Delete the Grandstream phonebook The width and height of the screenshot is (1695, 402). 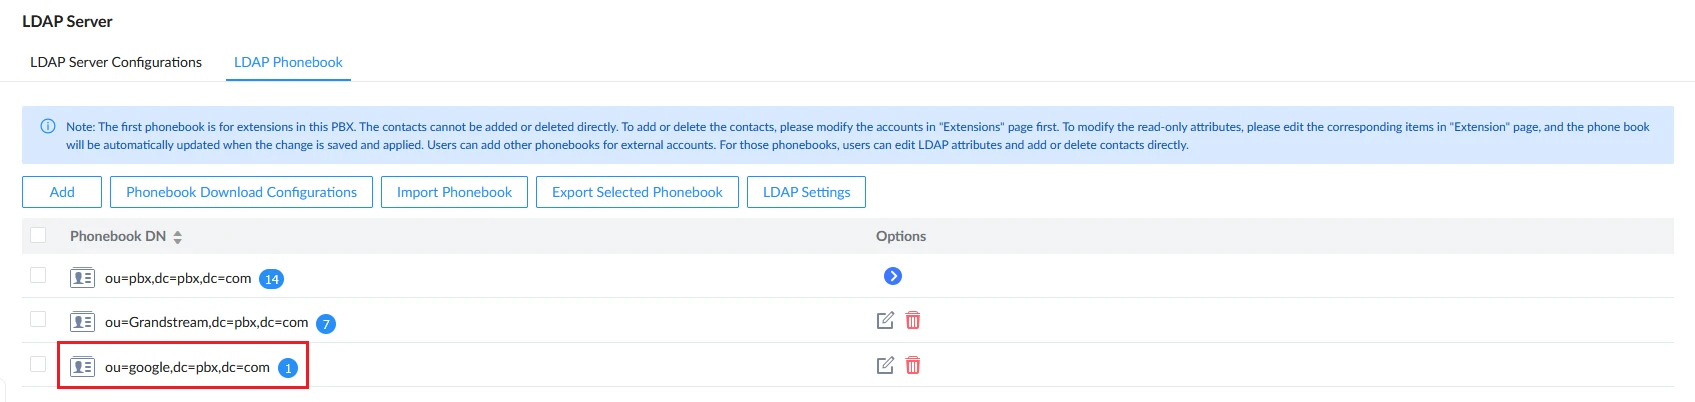(x=913, y=320)
